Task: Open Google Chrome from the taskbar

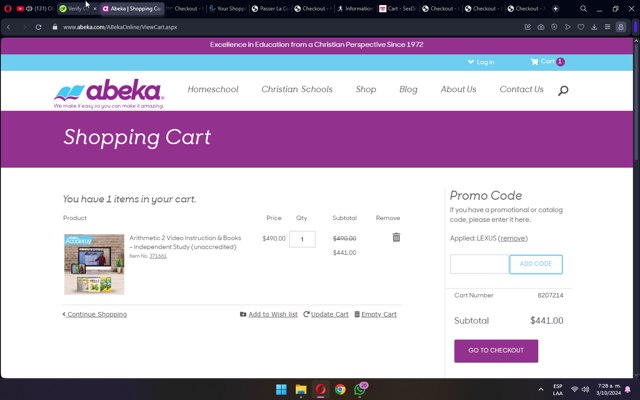Action: (340, 389)
